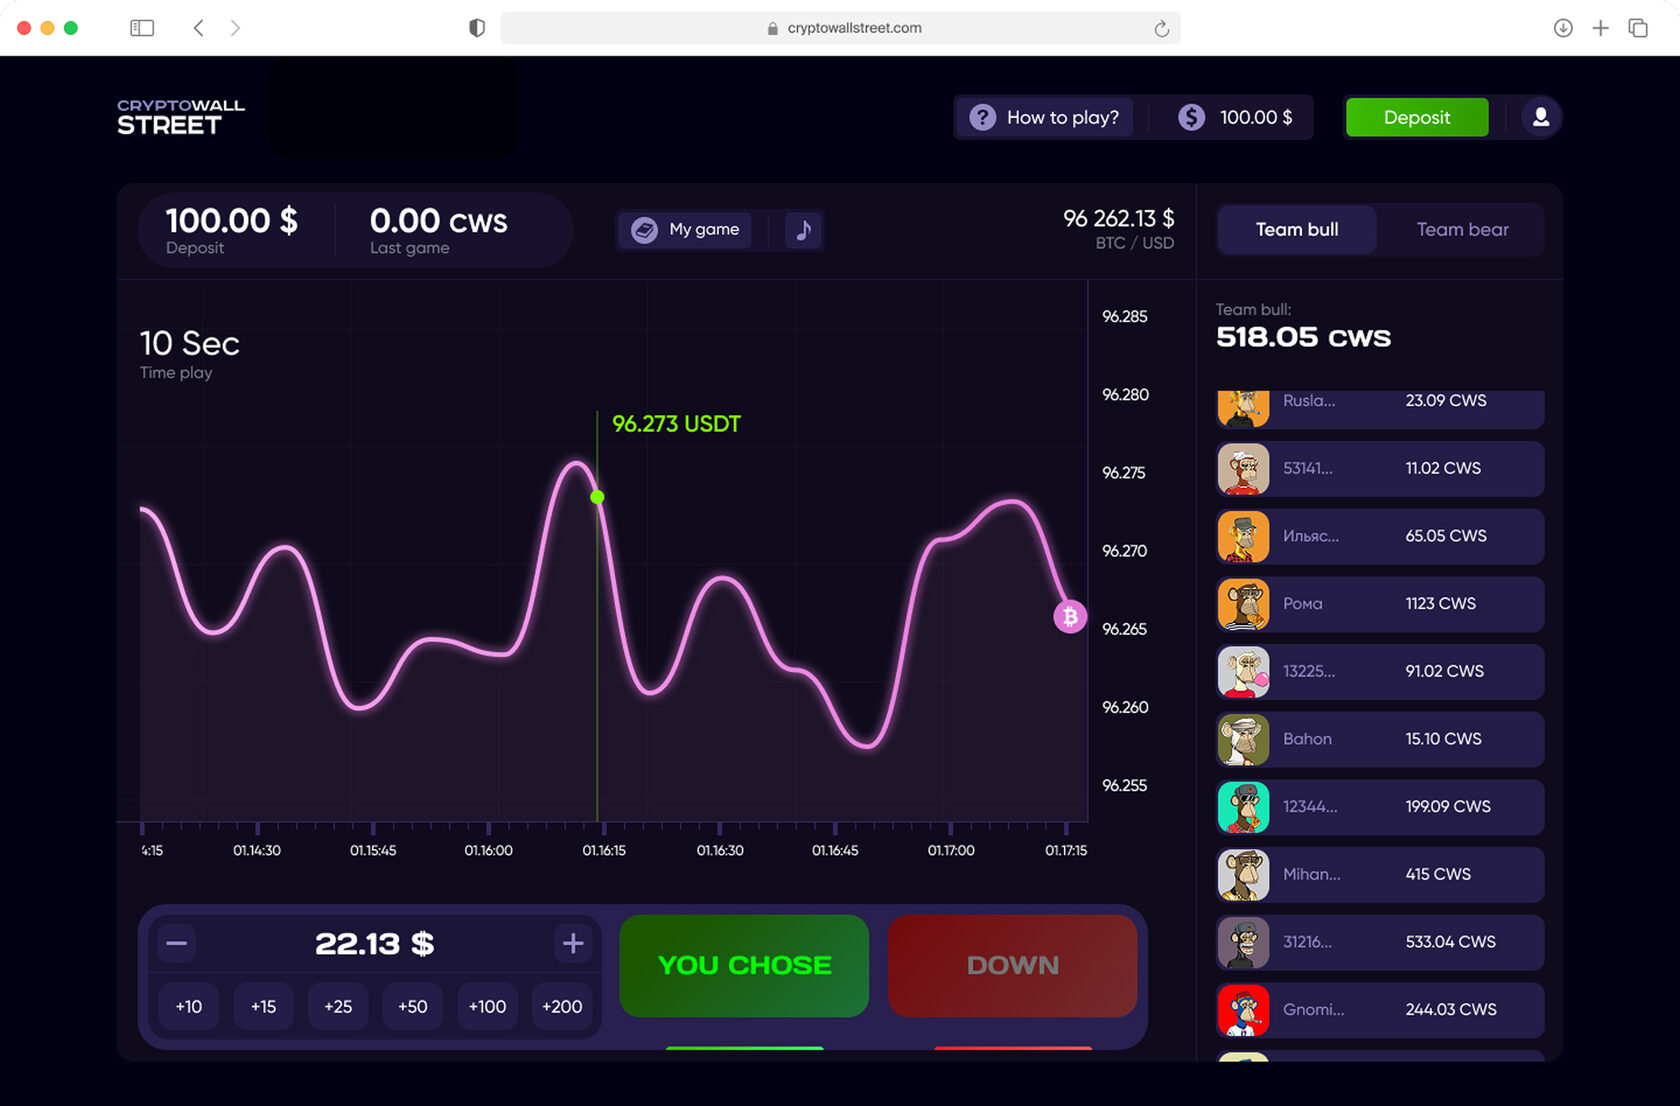Click the dollar coin balance icon
This screenshot has width=1680, height=1106.
point(1191,117)
